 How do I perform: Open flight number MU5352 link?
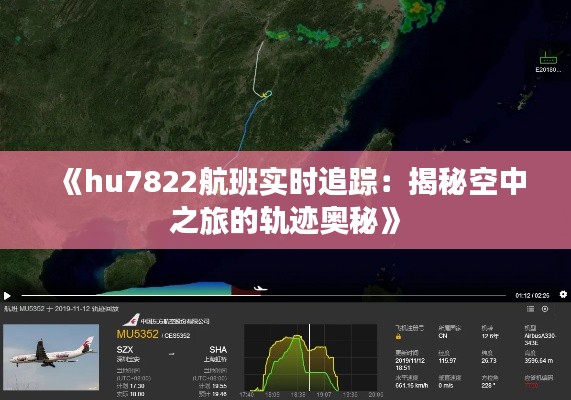point(138,334)
